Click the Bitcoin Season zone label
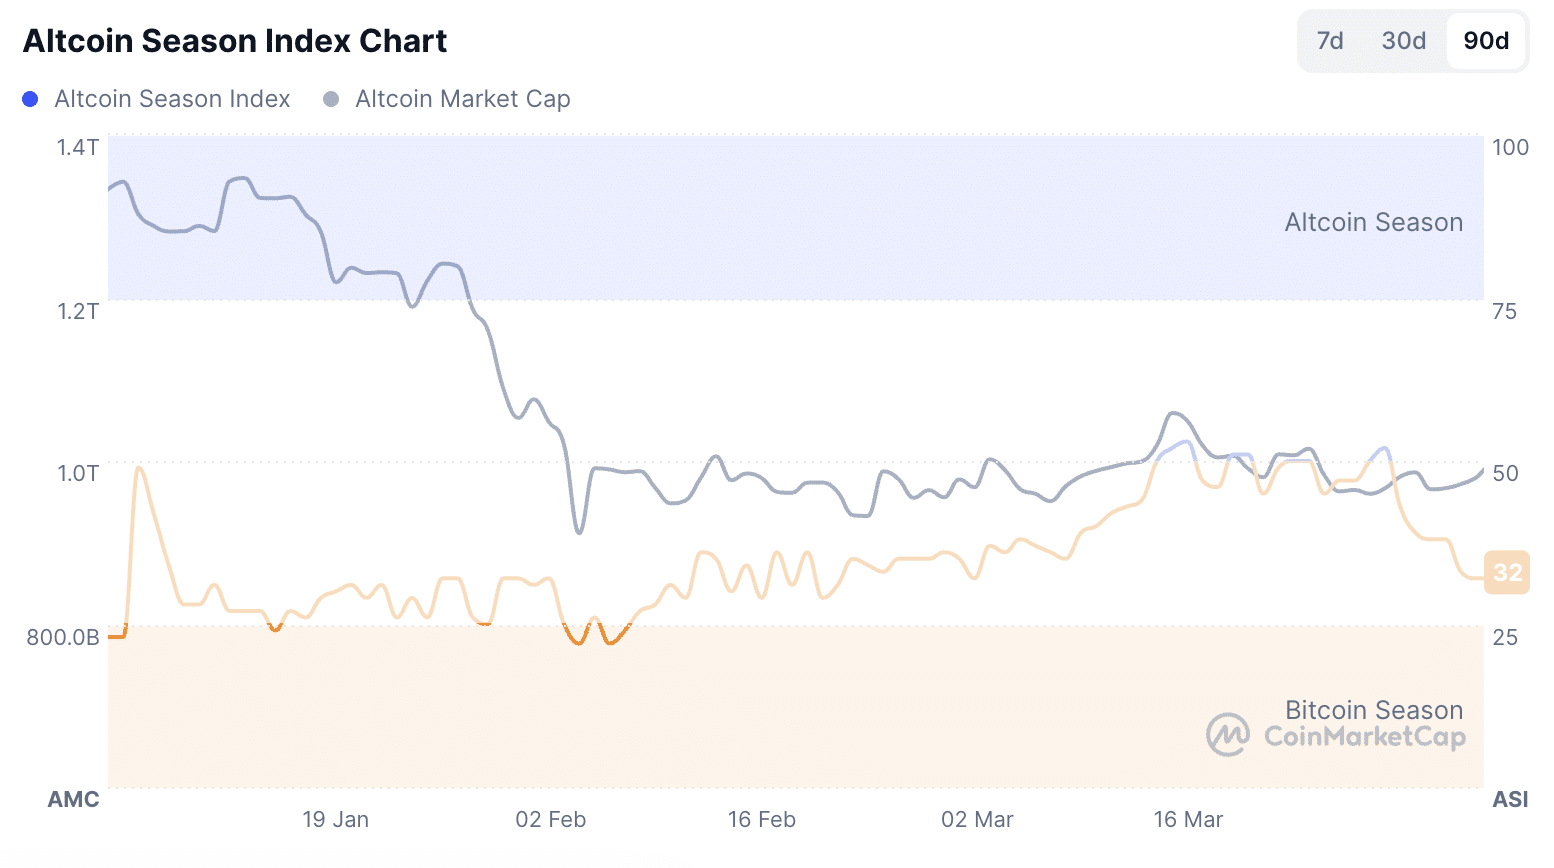Viewport: 1554px width, 868px height. click(x=1373, y=710)
